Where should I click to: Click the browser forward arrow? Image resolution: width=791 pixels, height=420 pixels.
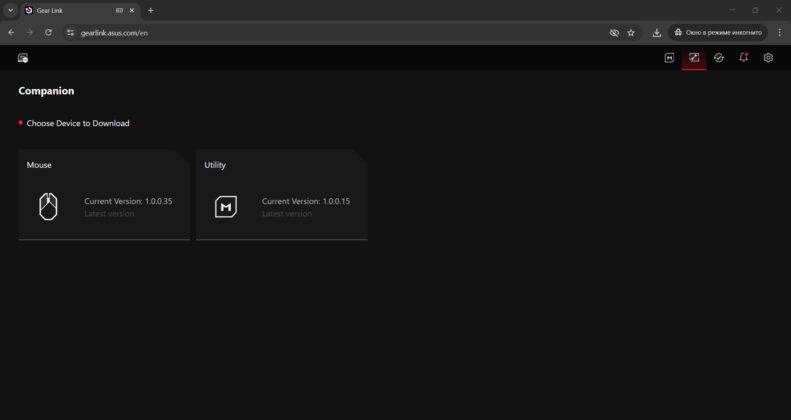[x=30, y=33]
